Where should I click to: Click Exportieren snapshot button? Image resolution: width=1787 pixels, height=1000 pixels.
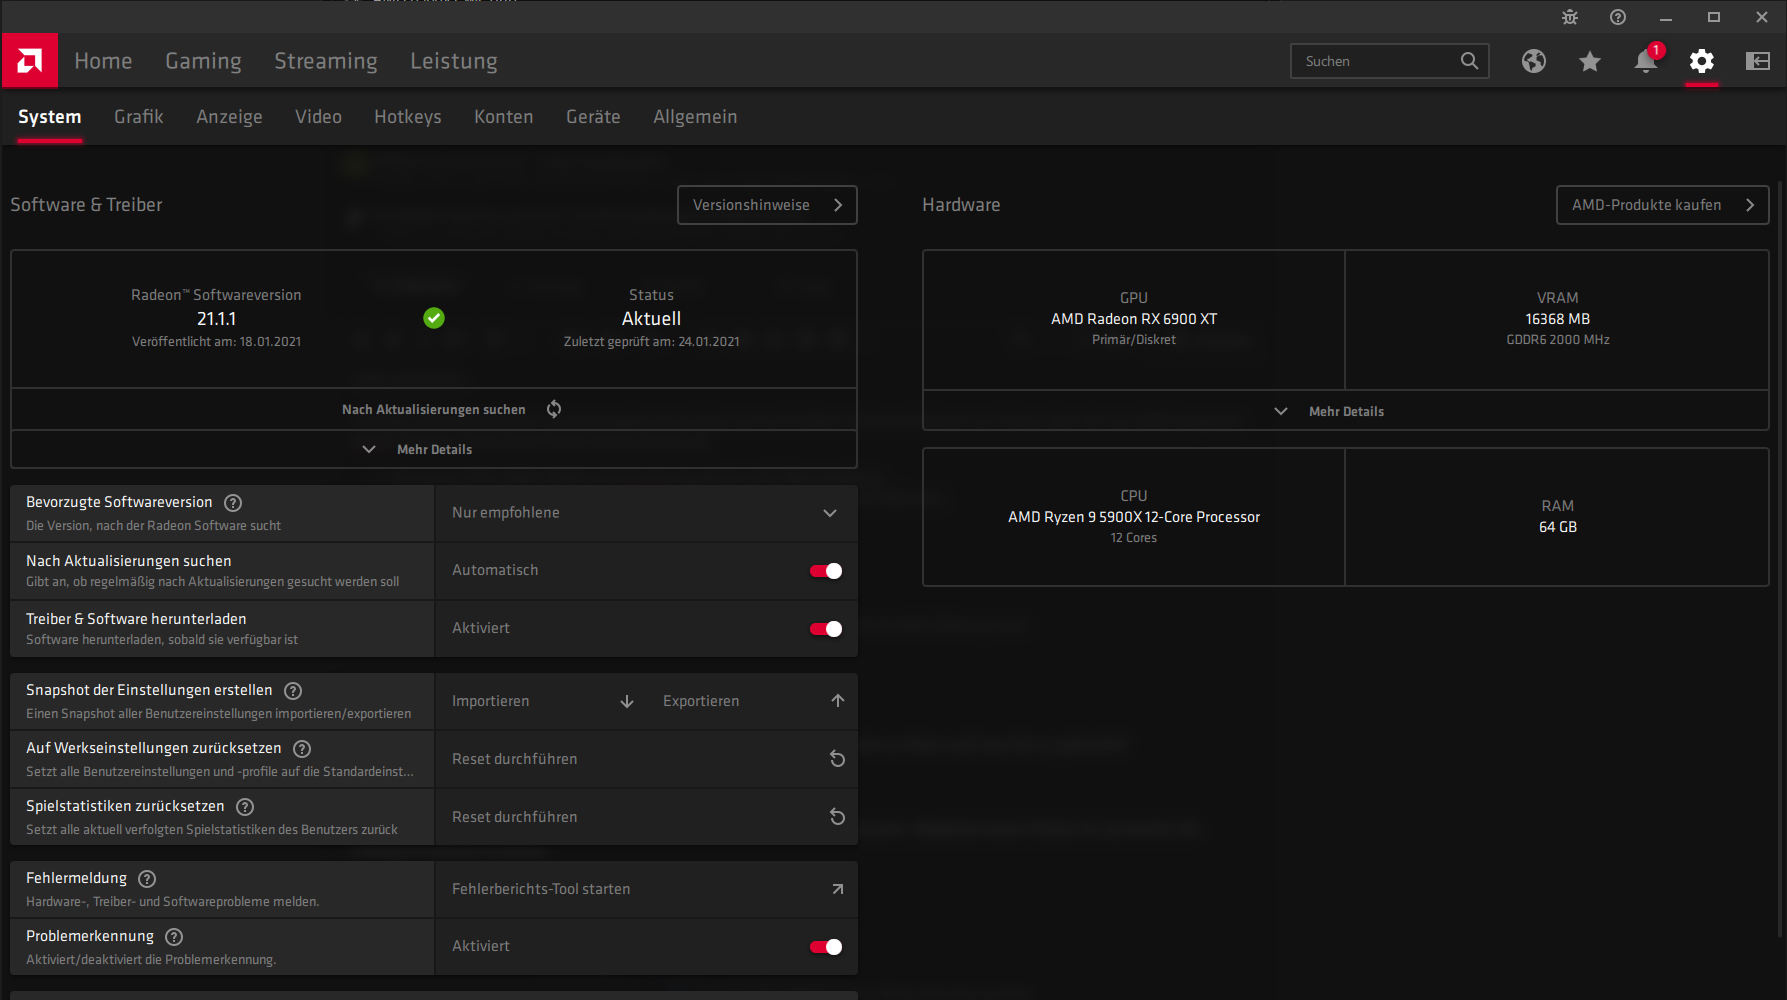752,701
